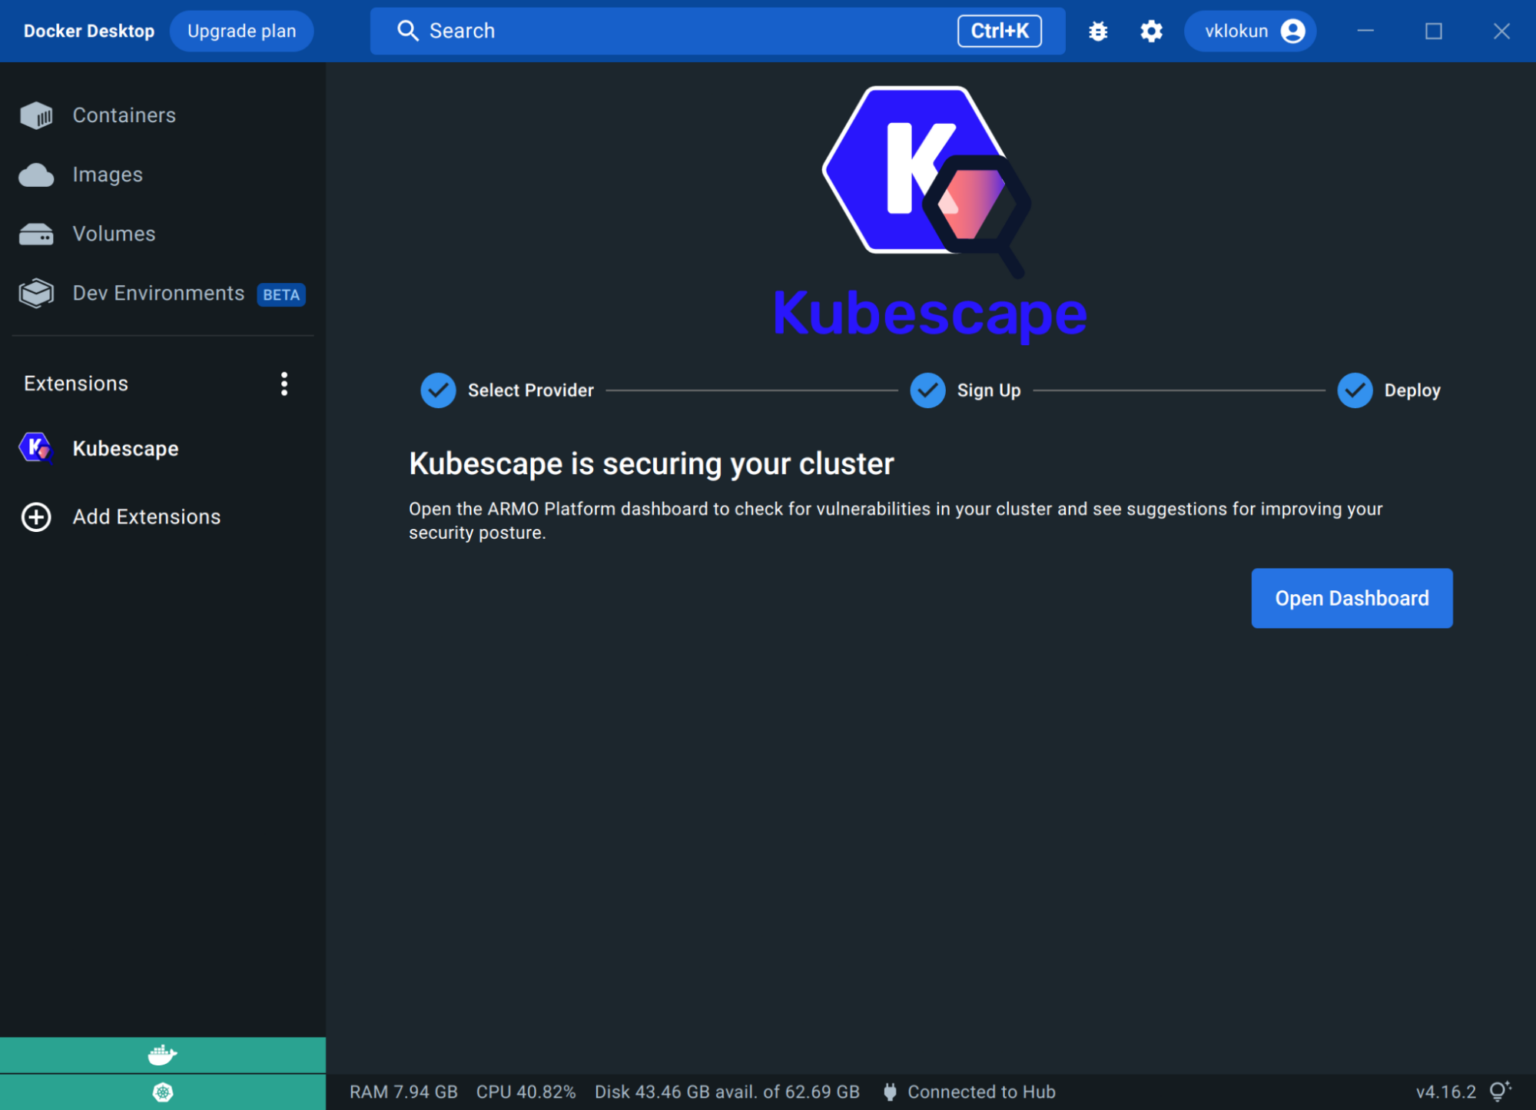Open the Extensions overflow menu
This screenshot has height=1110, width=1536.
(x=284, y=383)
